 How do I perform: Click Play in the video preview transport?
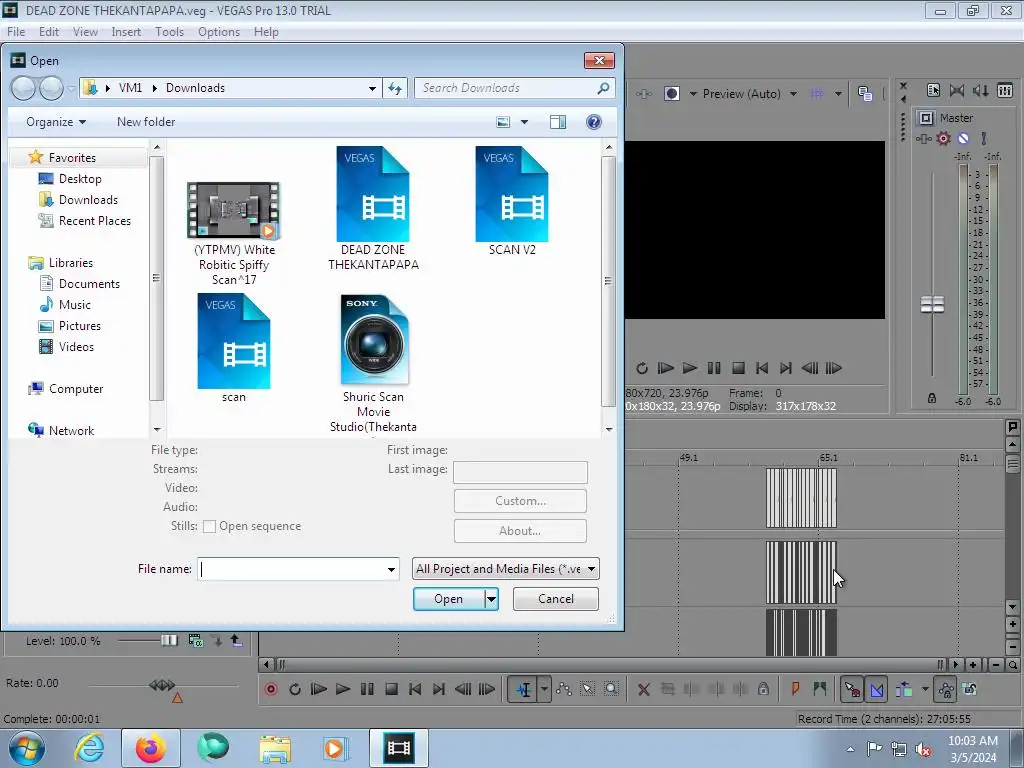pyautogui.click(x=690, y=368)
